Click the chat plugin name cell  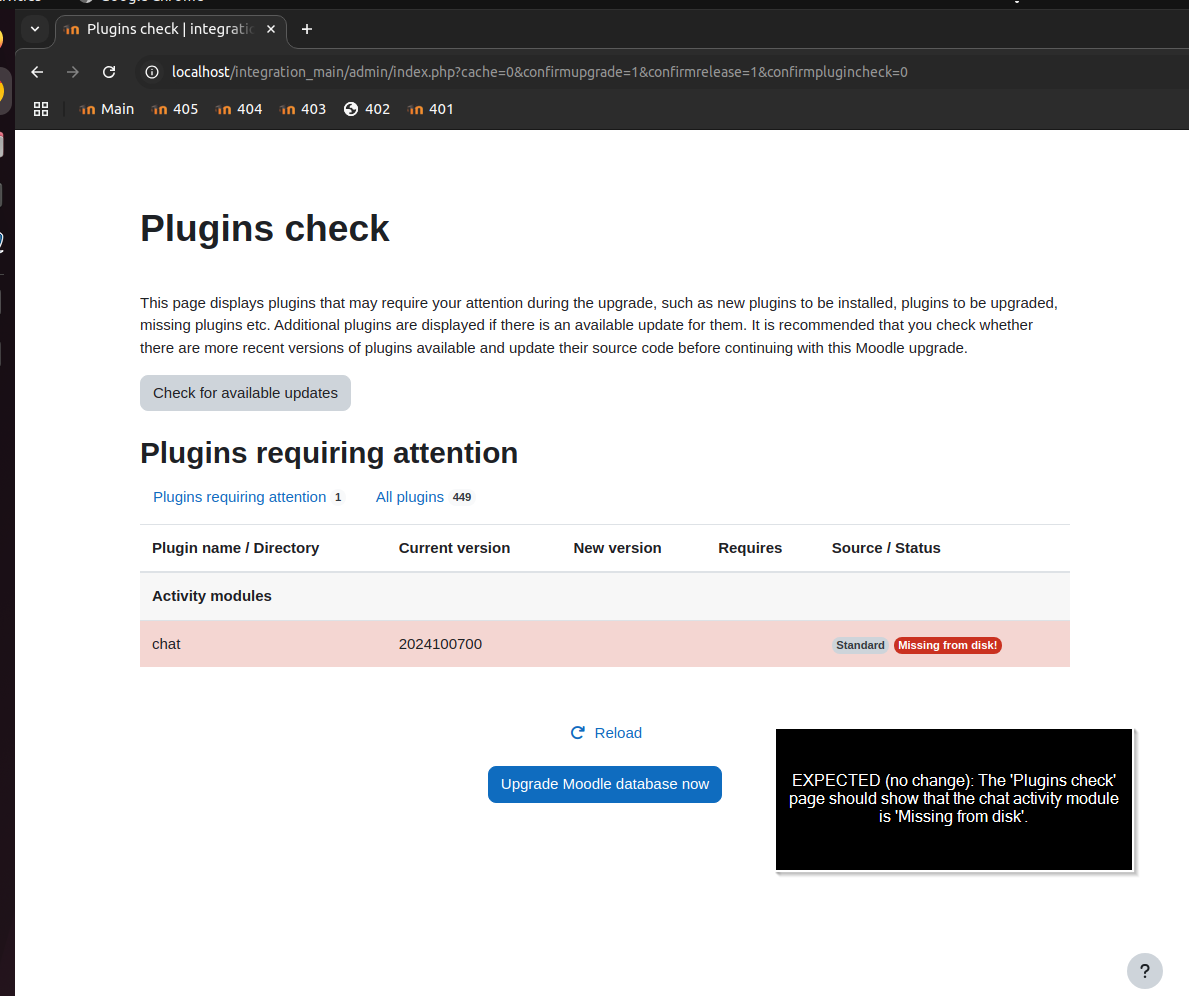[x=166, y=644]
